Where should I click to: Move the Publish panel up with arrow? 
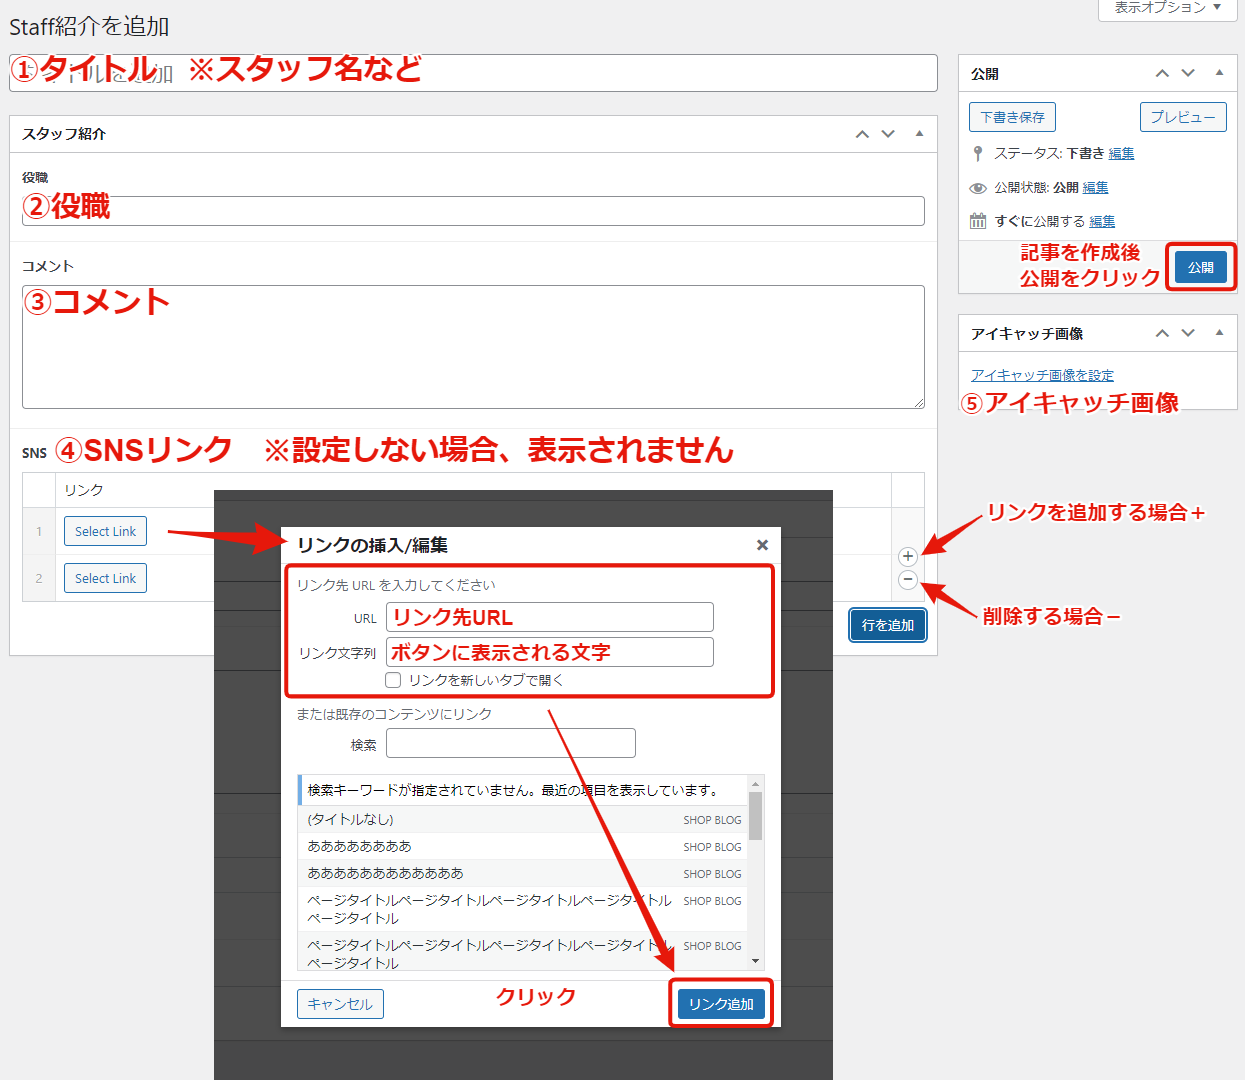(x=1162, y=73)
